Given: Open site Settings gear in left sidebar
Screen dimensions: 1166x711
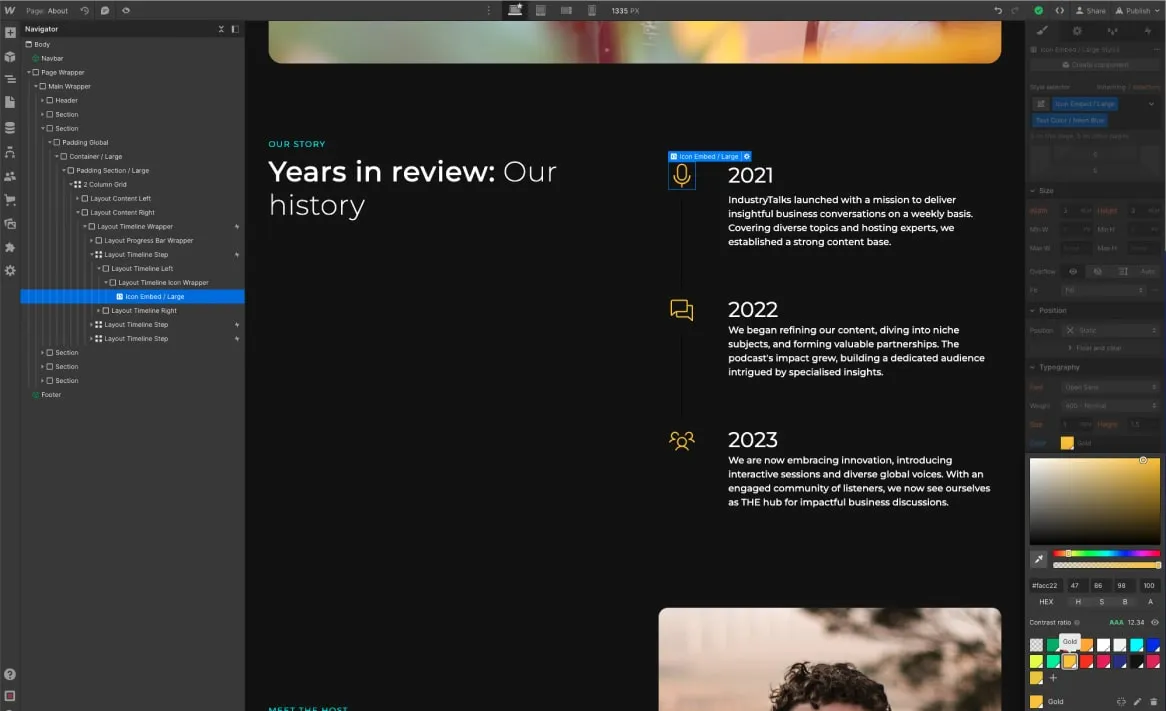Looking at the screenshot, I should click(x=10, y=271).
